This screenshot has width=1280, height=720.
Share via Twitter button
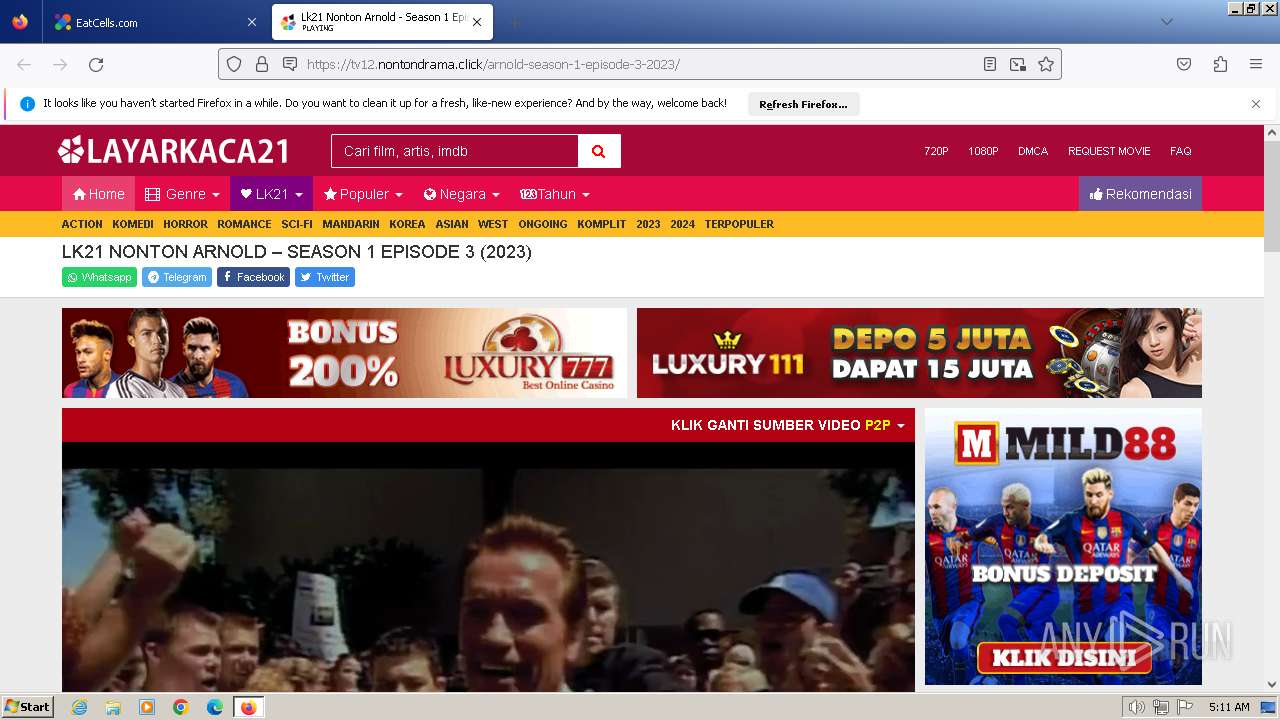tap(325, 277)
